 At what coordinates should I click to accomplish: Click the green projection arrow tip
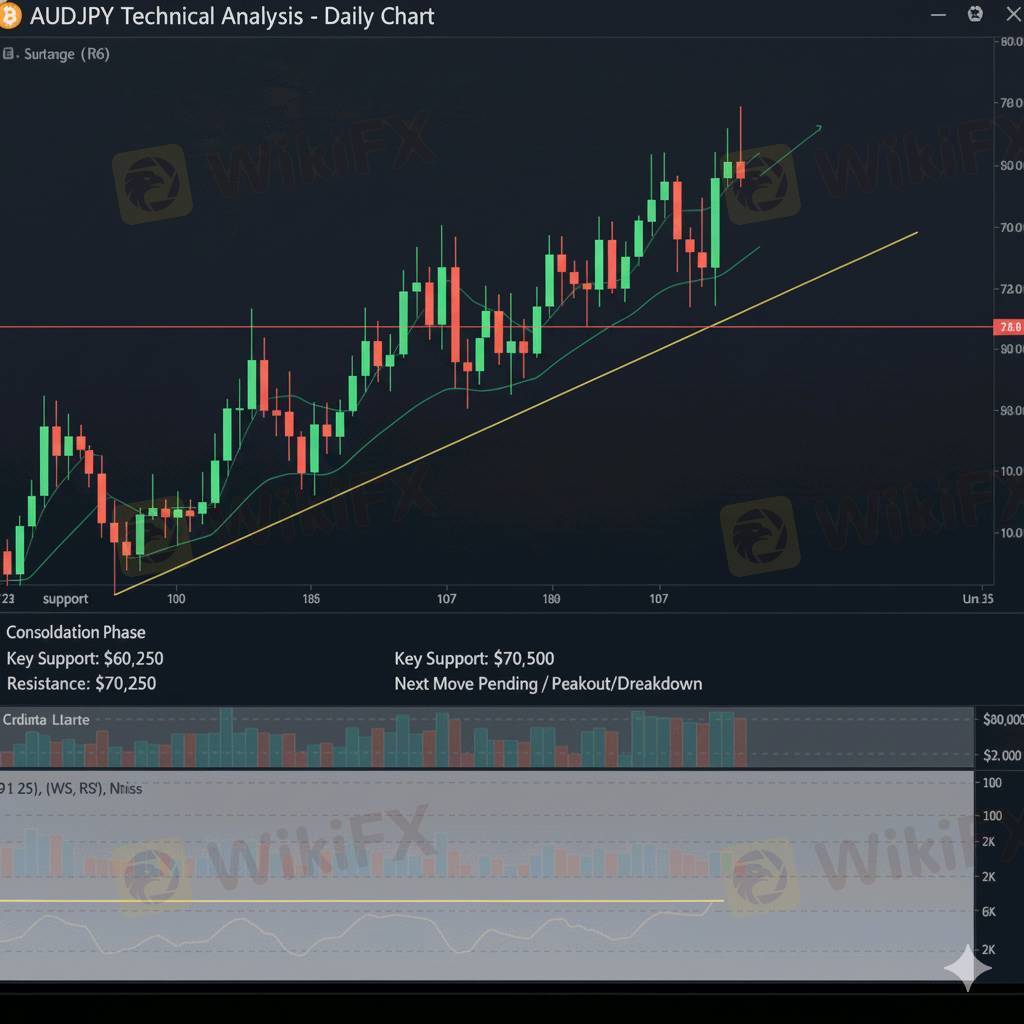(x=818, y=127)
